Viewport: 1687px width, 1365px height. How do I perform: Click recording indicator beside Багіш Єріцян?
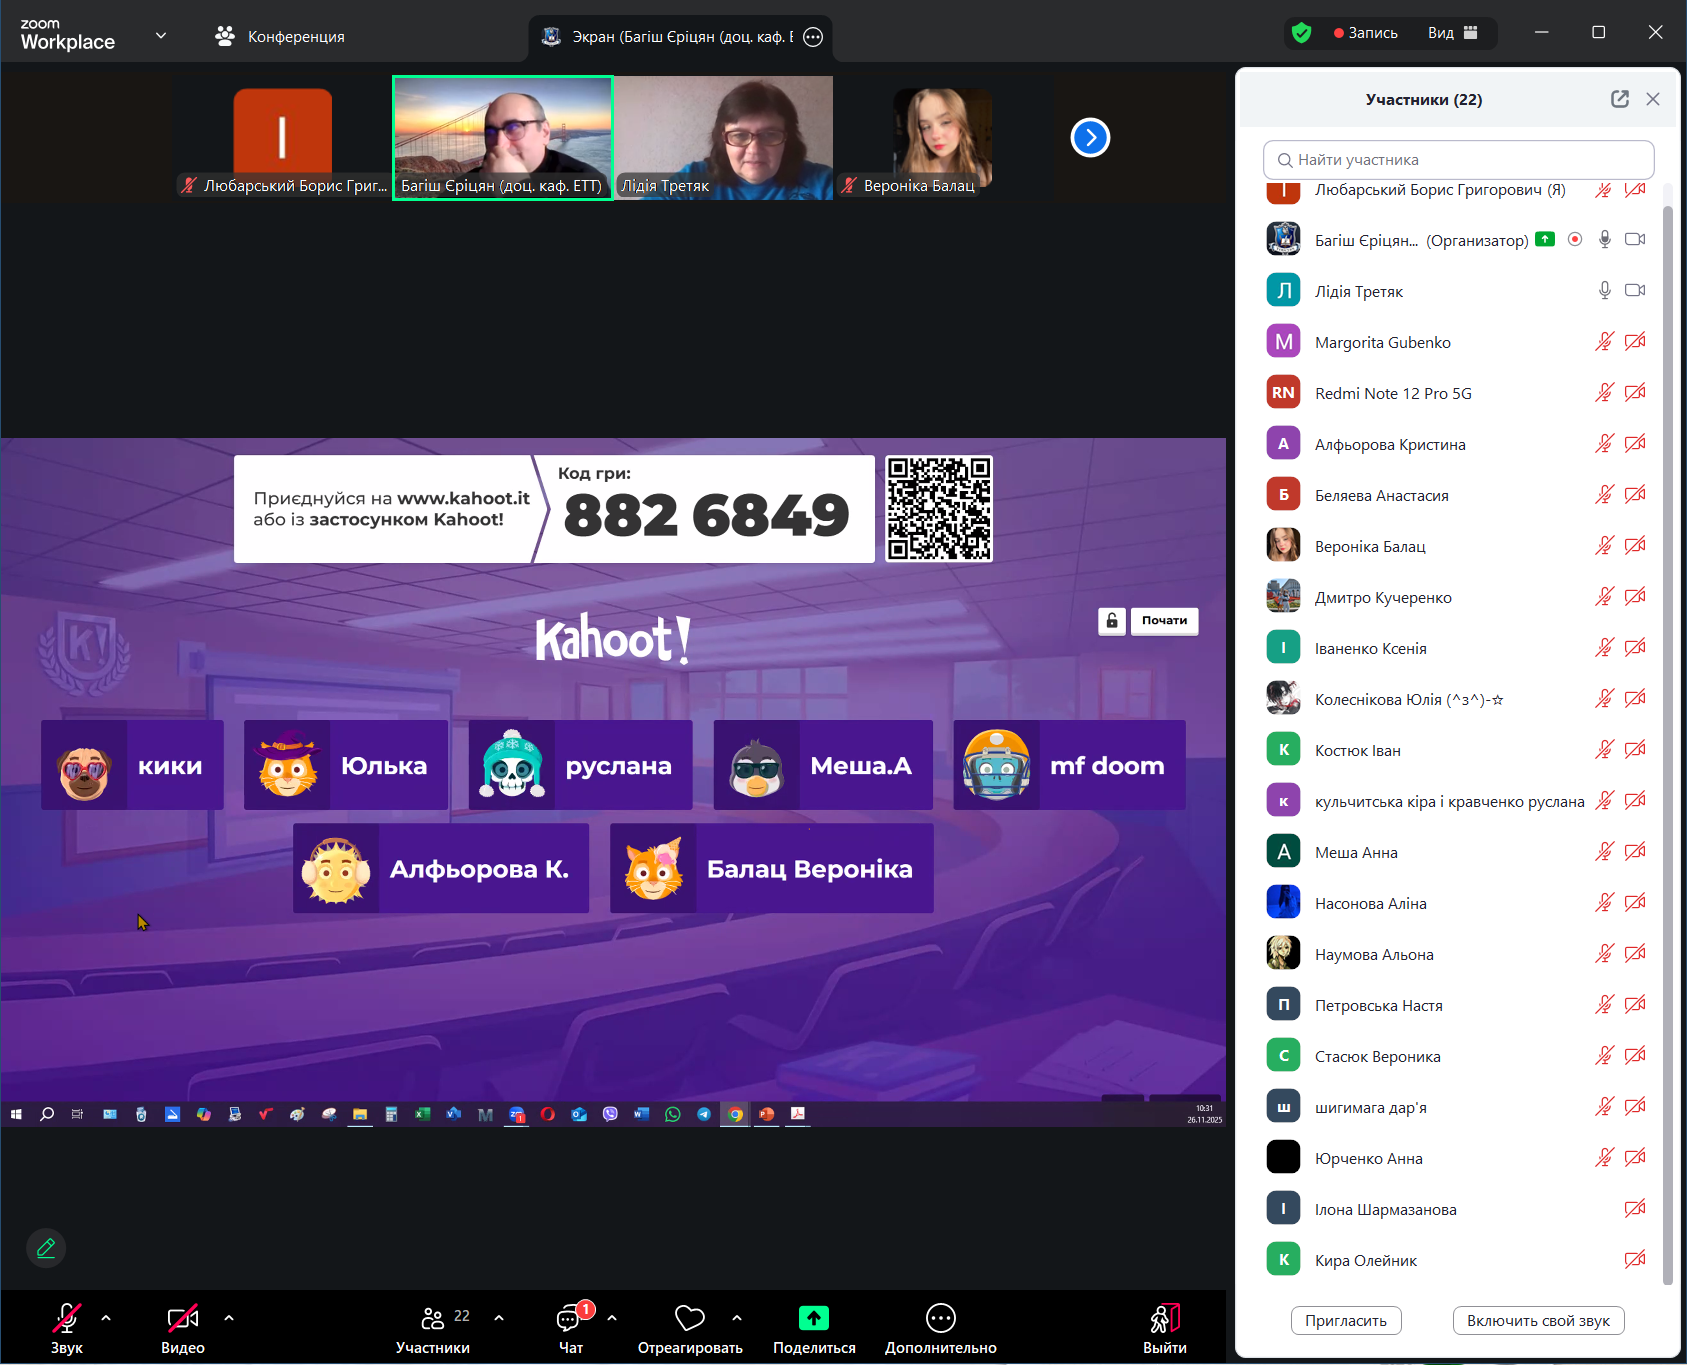[1575, 240]
